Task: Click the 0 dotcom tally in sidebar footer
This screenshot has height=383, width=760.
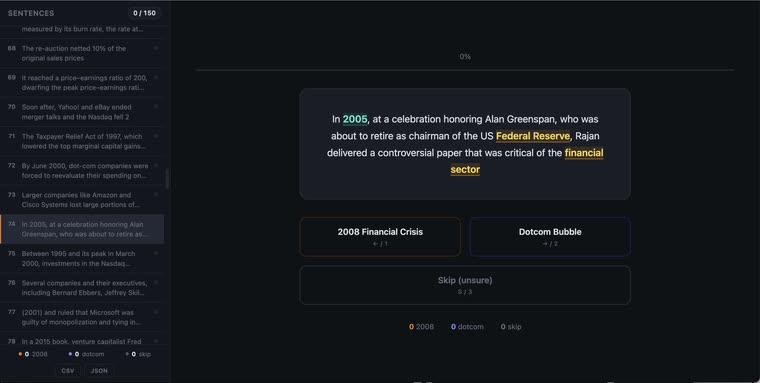Action: point(86,354)
